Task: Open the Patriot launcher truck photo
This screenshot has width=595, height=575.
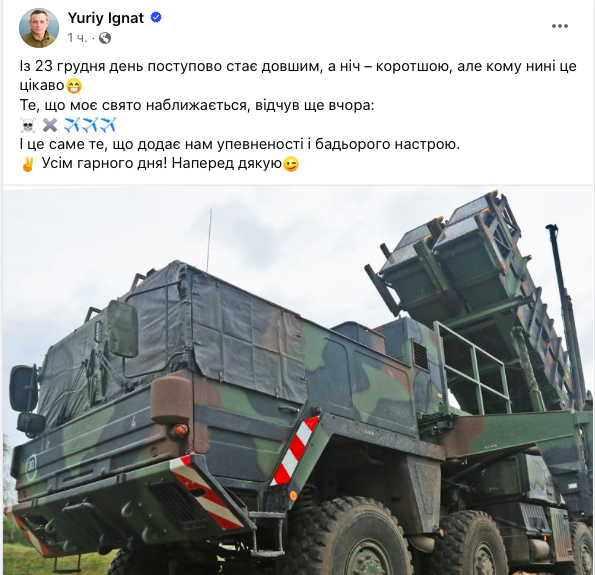Action: (298, 380)
